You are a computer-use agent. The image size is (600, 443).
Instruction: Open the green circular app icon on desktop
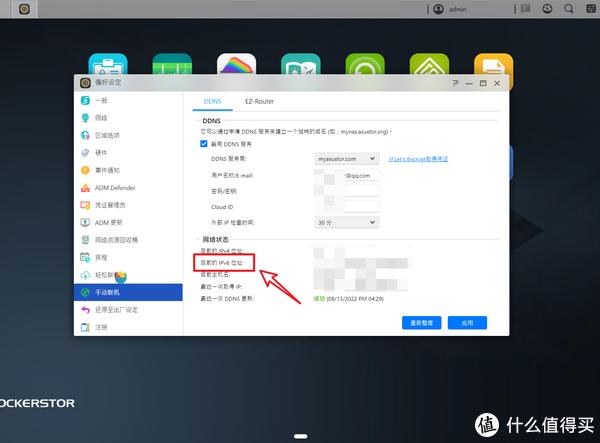click(x=365, y=64)
